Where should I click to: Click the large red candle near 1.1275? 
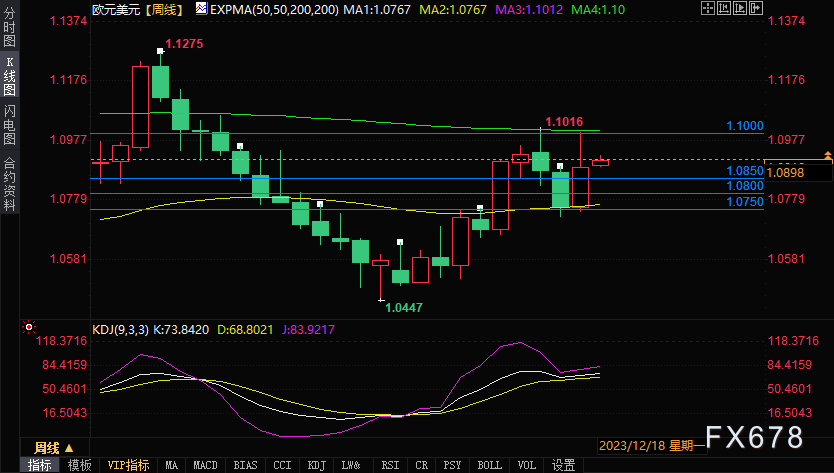pos(140,106)
